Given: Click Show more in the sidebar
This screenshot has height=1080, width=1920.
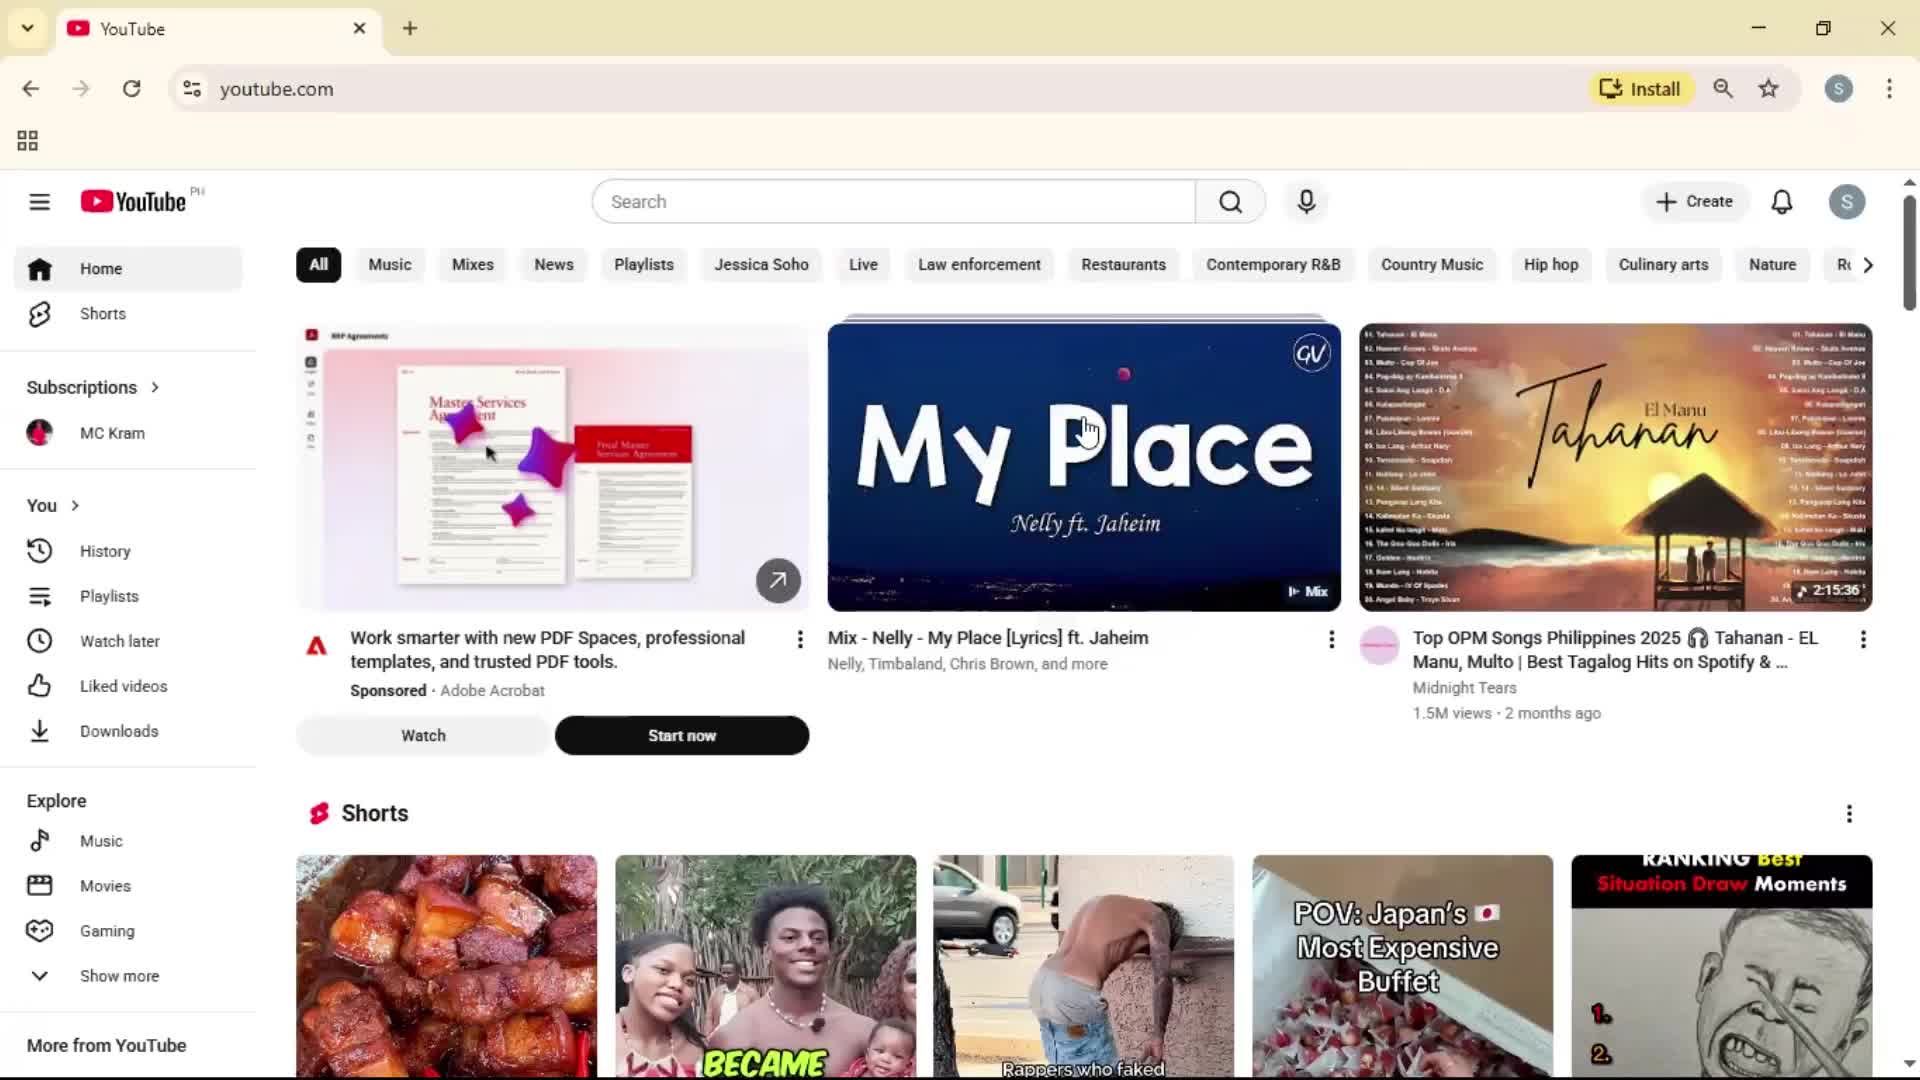Looking at the screenshot, I should [x=118, y=976].
